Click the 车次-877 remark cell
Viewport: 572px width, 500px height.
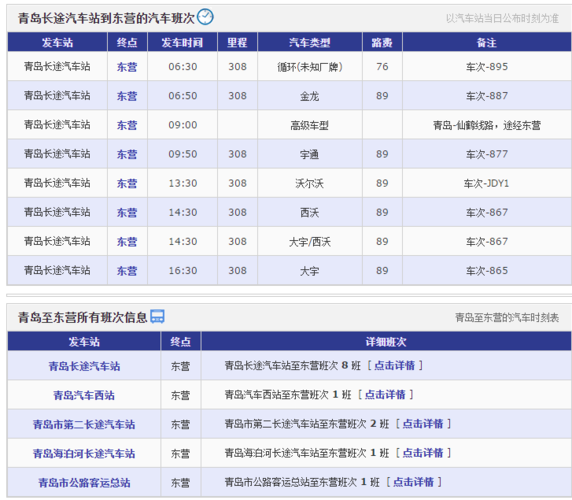tap(487, 154)
